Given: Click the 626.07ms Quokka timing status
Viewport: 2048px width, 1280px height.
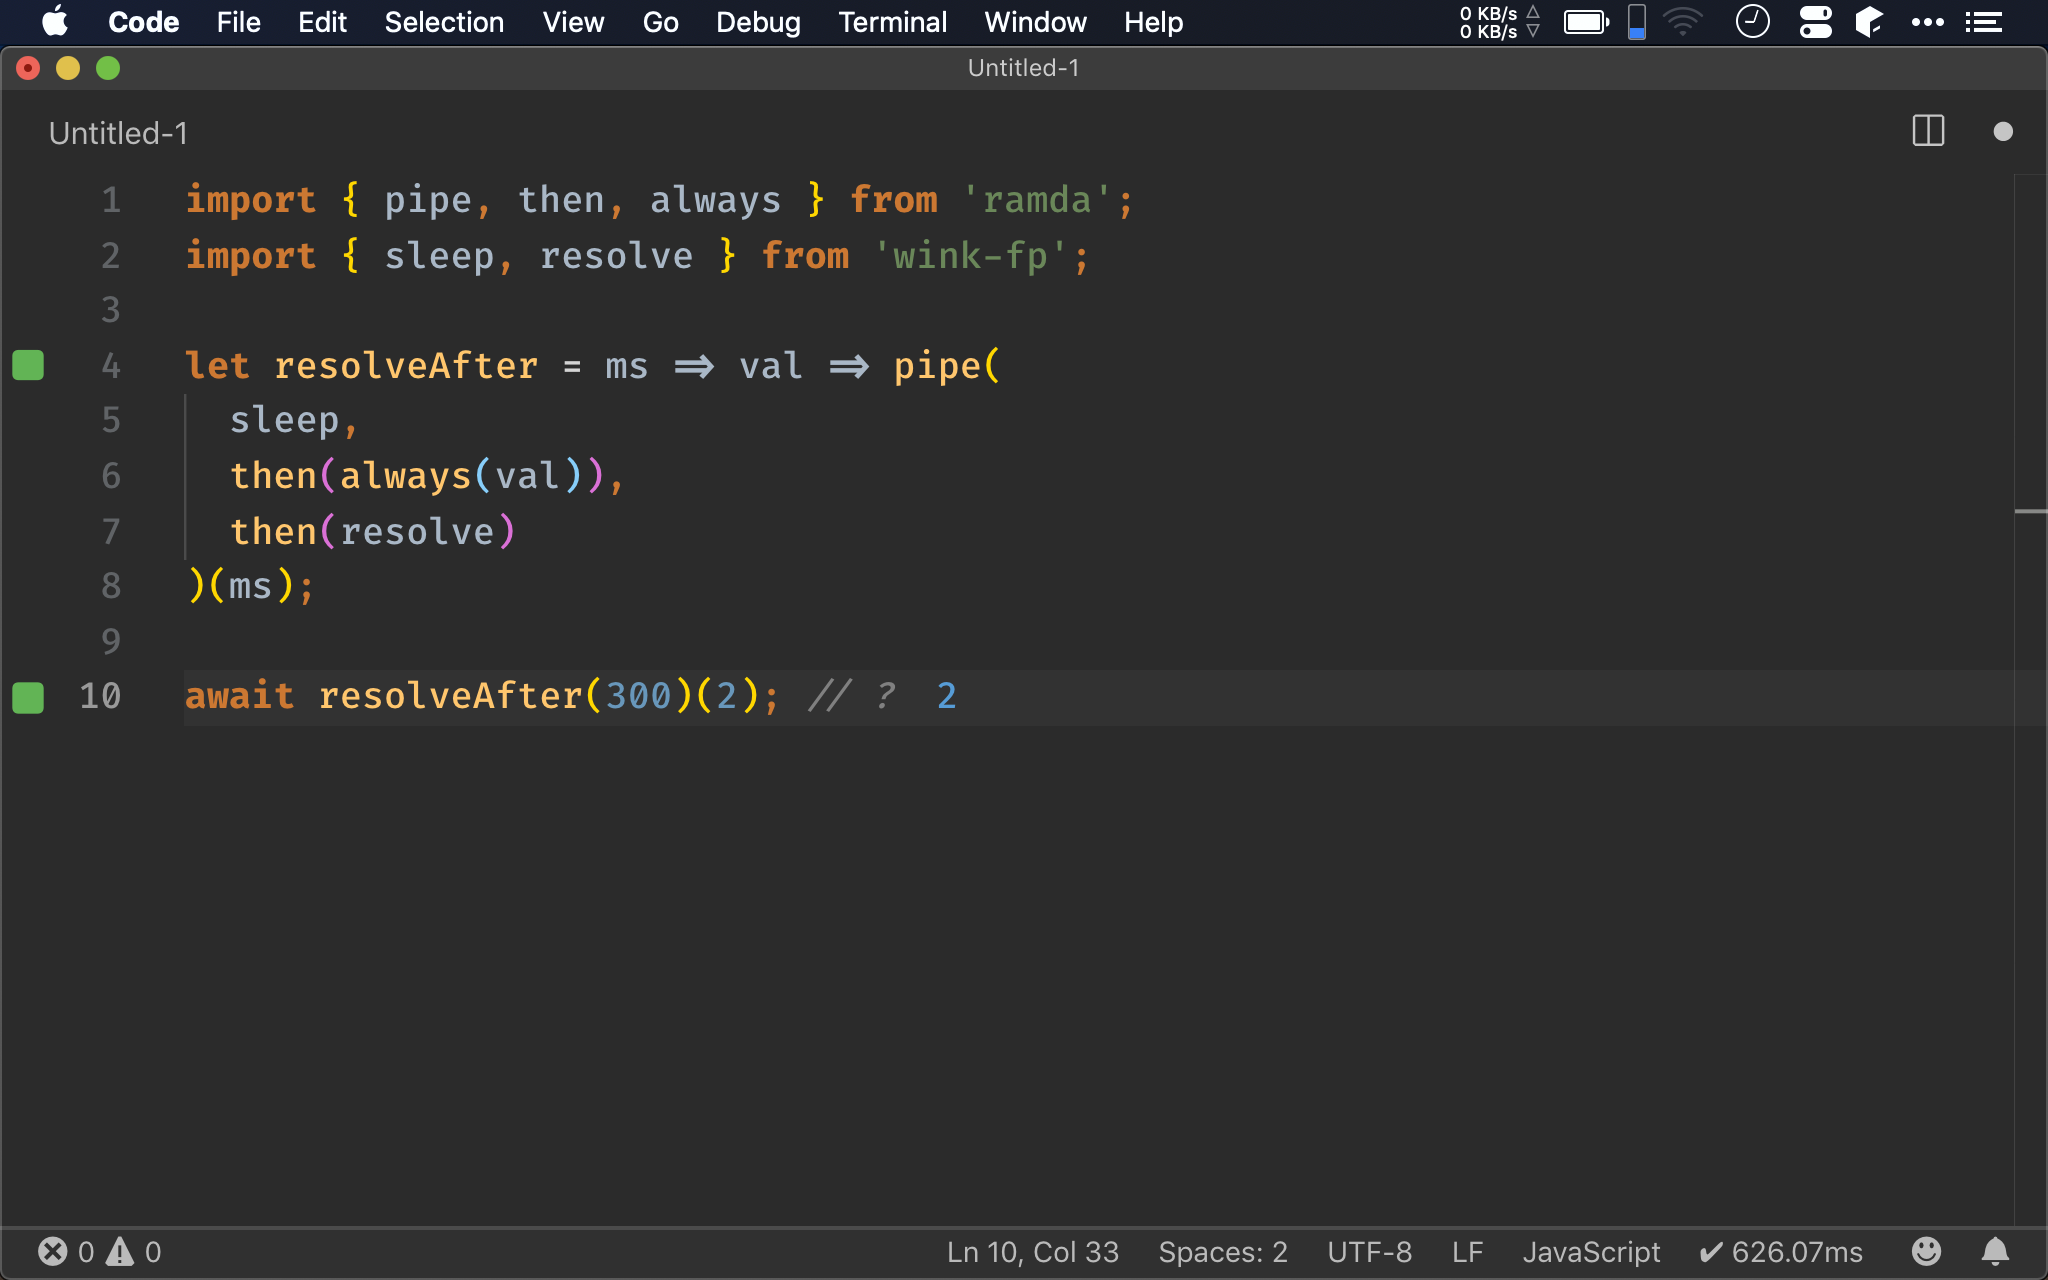Looking at the screenshot, I should 1781,1252.
